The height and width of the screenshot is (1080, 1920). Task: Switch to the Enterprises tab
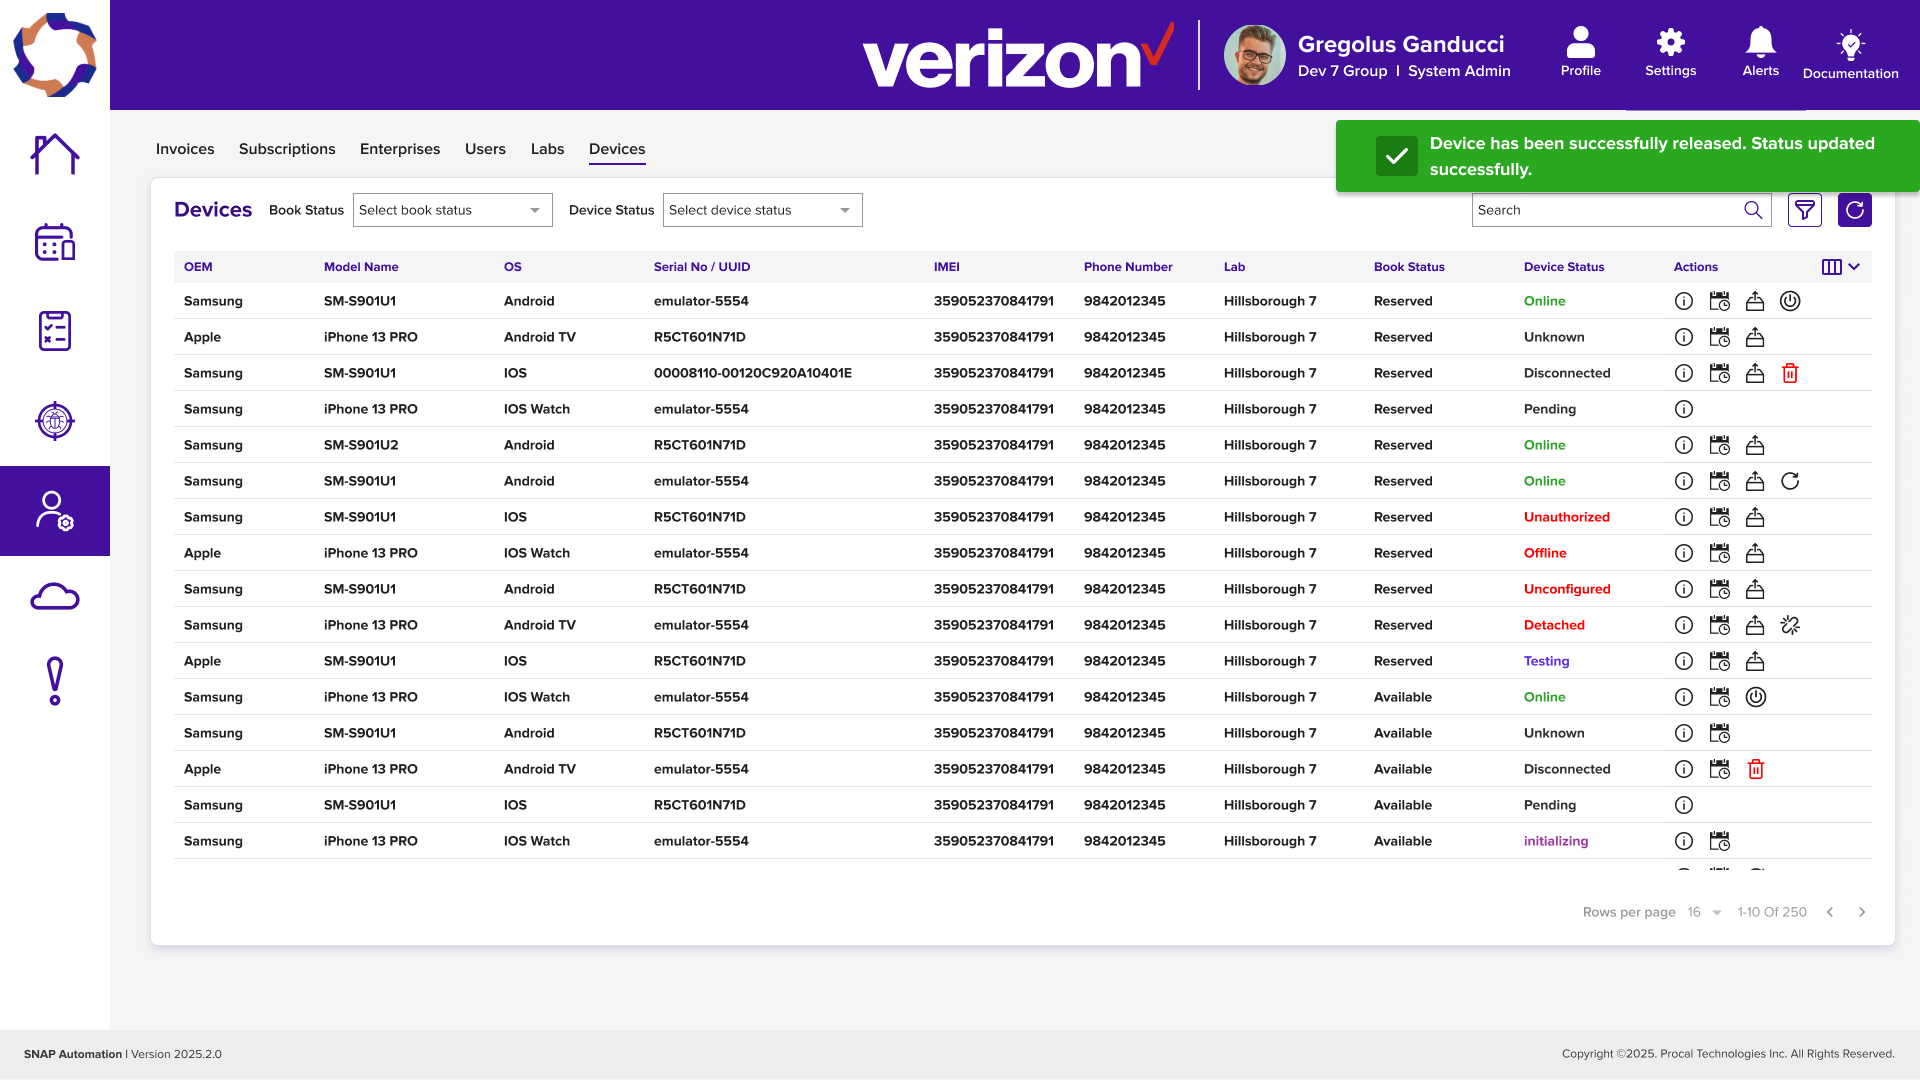click(400, 149)
